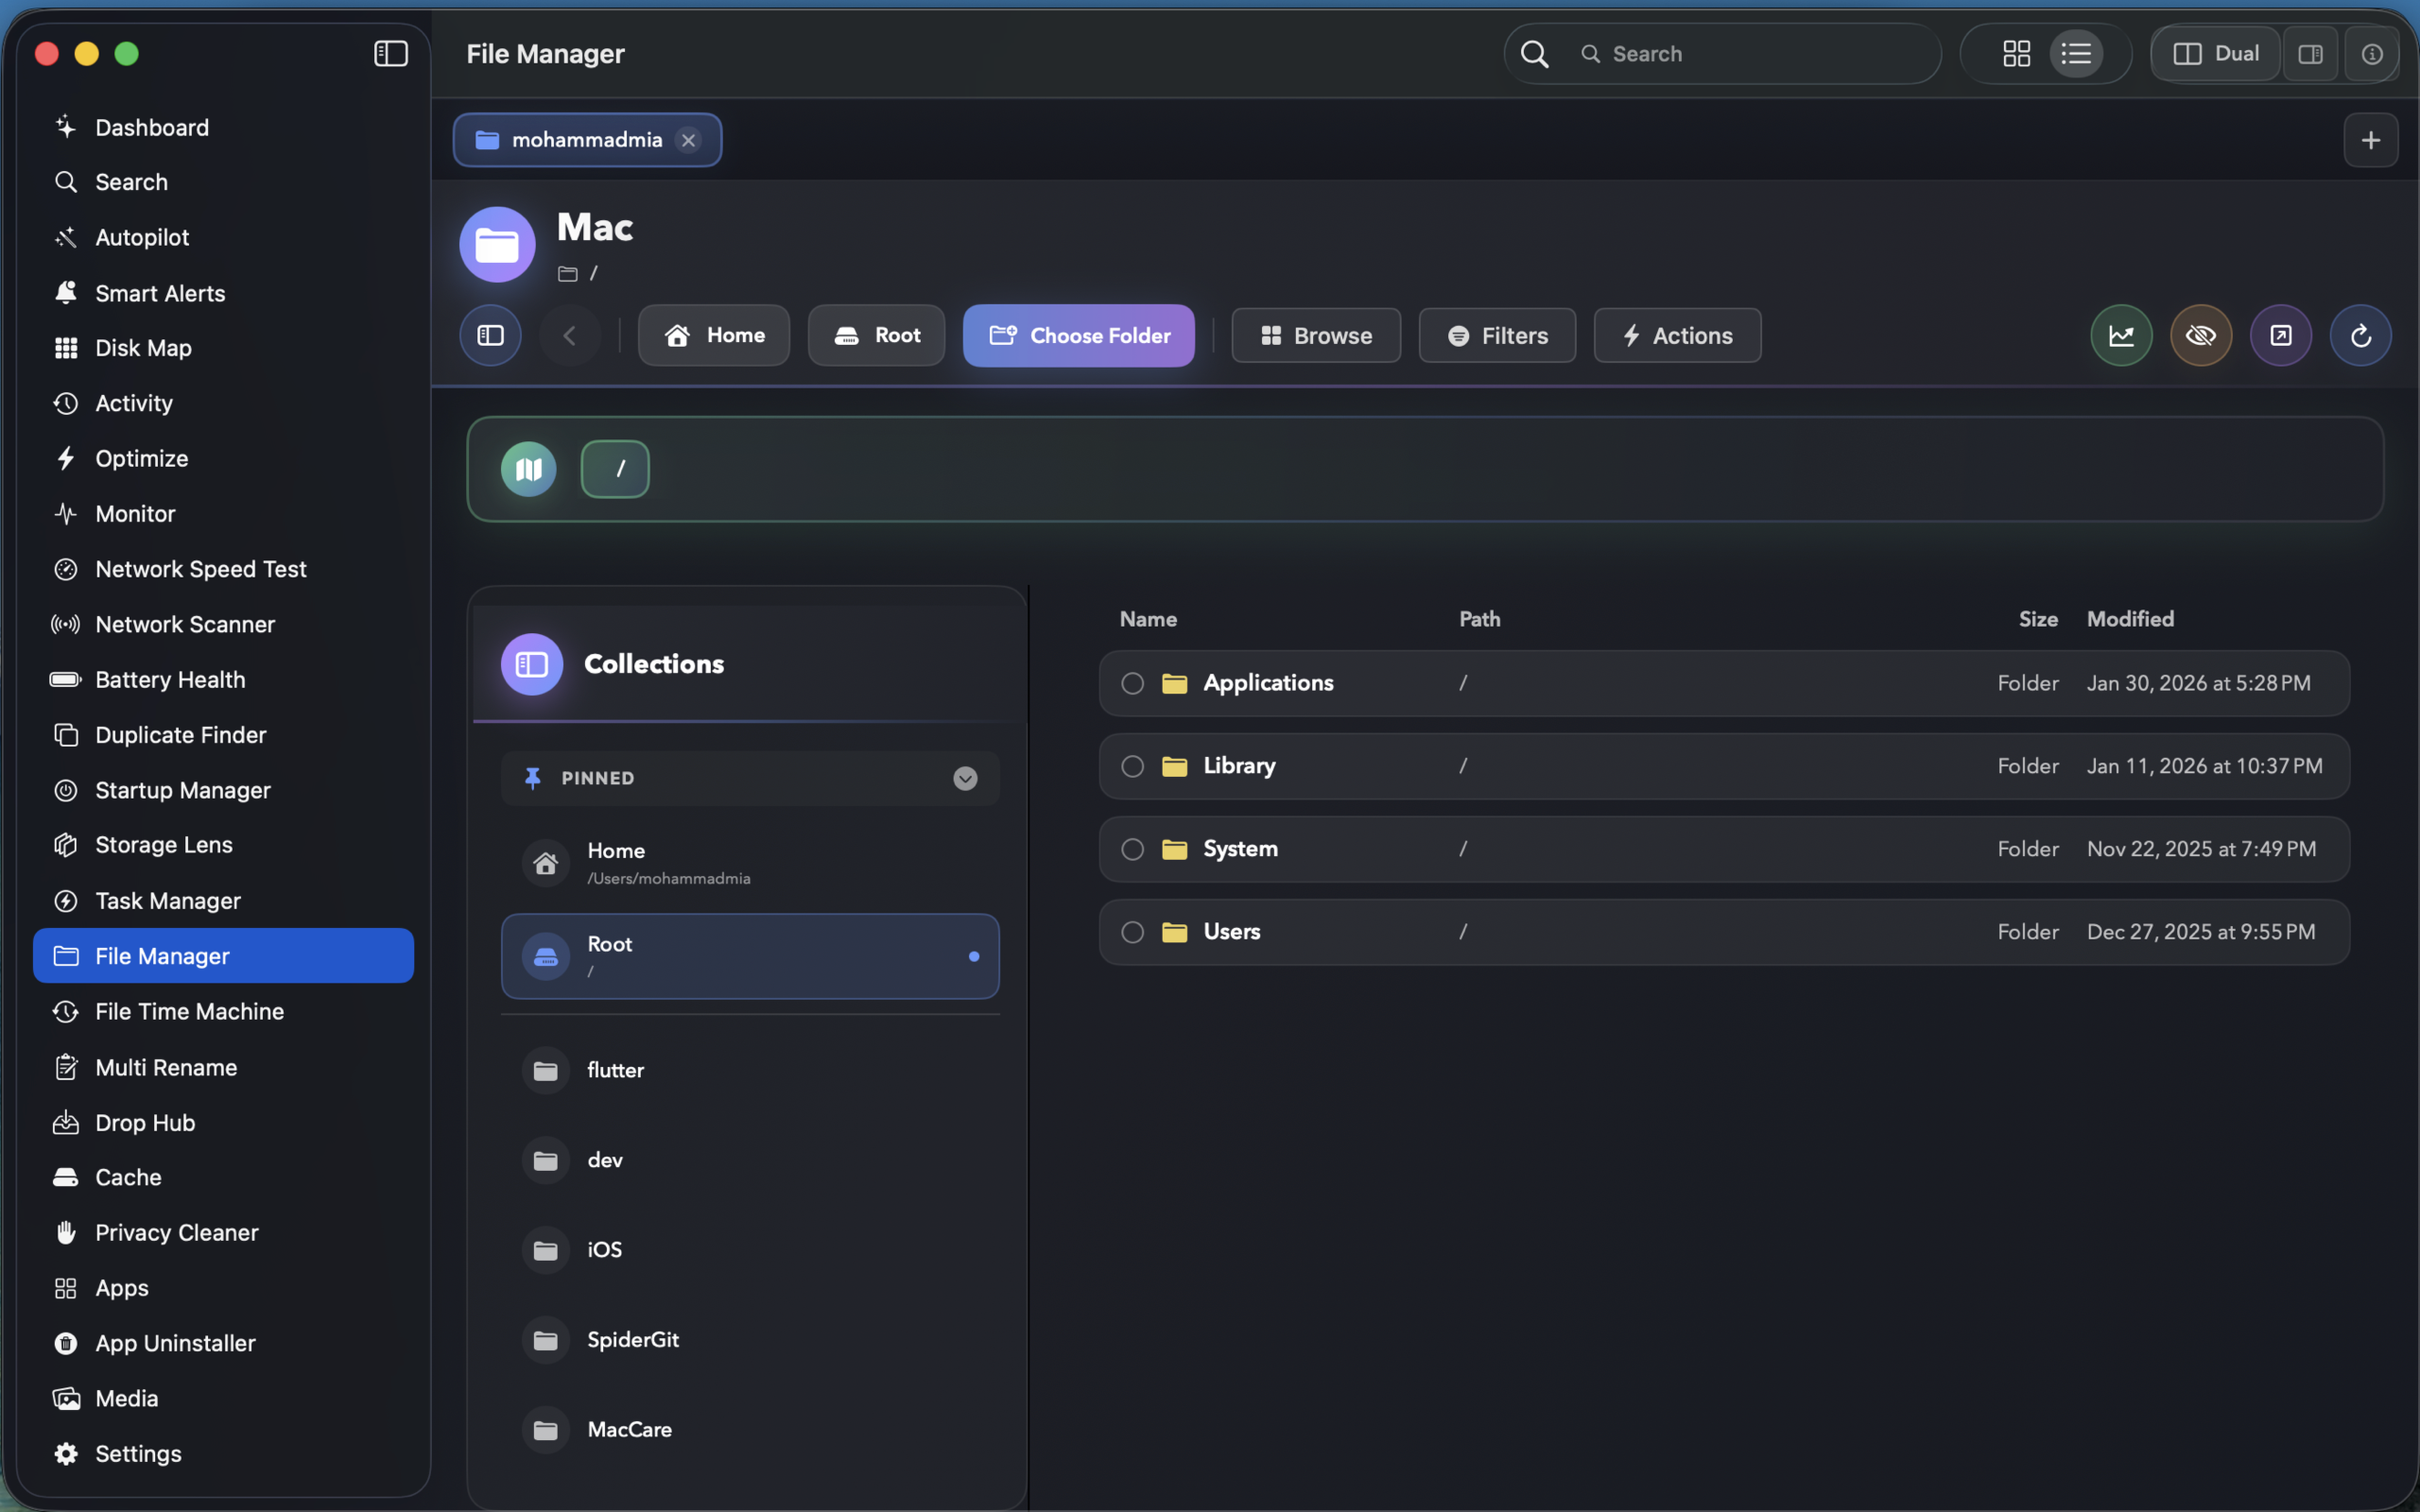Select the Library row radio circle

(1132, 766)
